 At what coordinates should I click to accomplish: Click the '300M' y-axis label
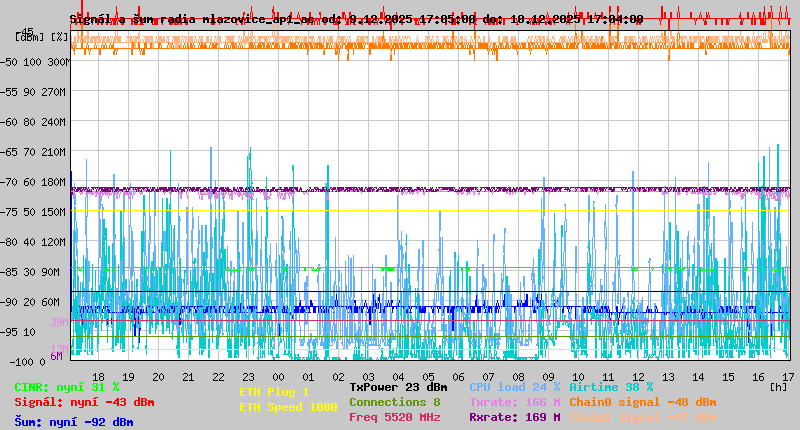click(58, 62)
